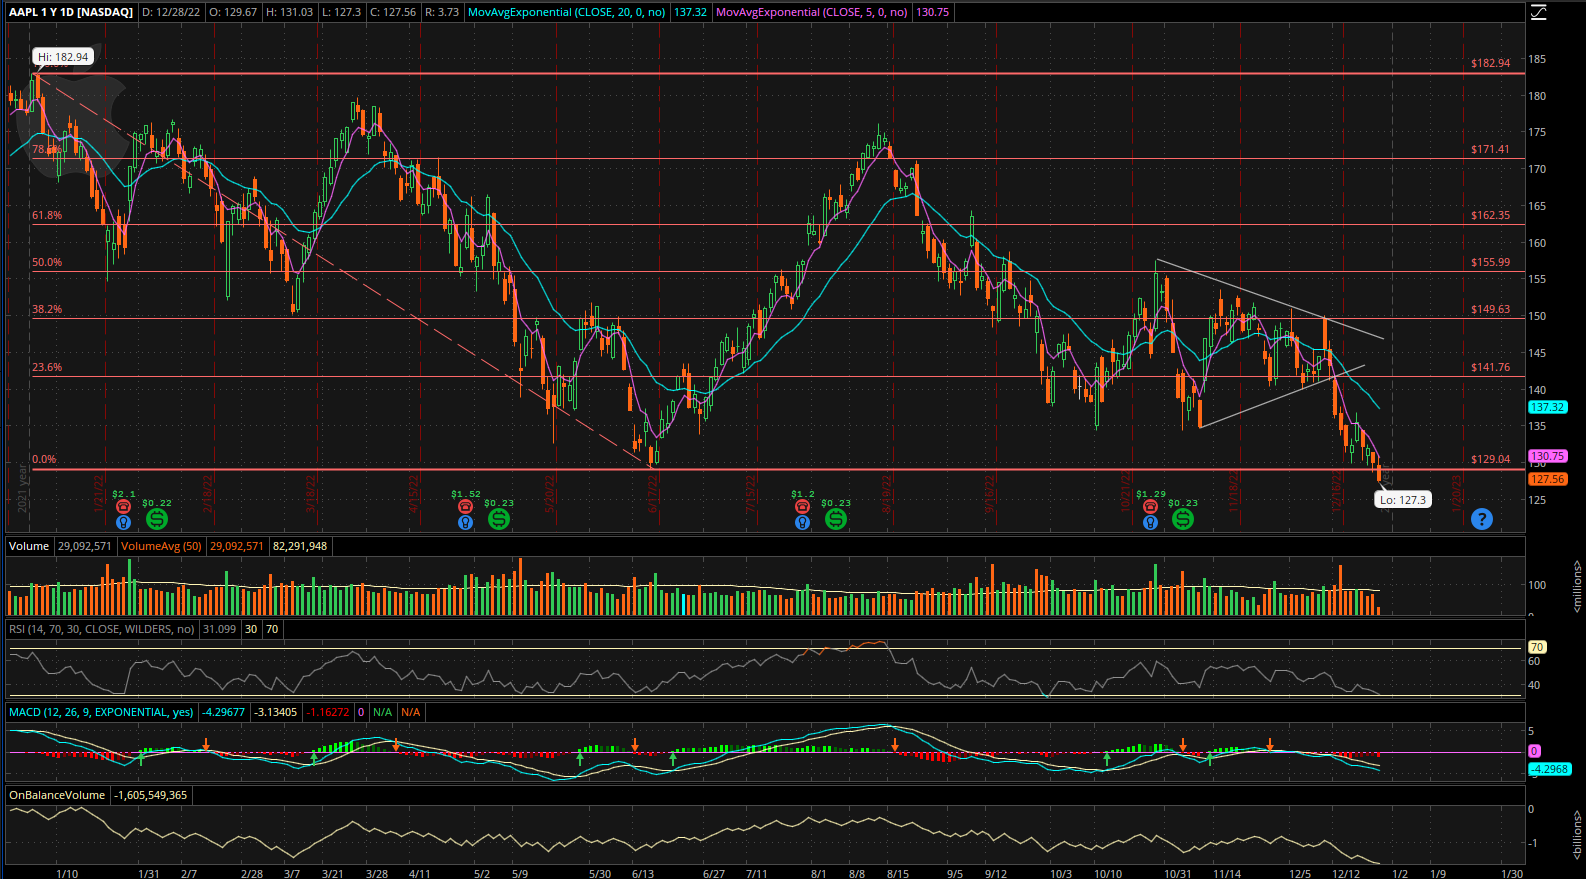
Task: Click the orange 127.56 last price bubble
Action: pos(1547,479)
